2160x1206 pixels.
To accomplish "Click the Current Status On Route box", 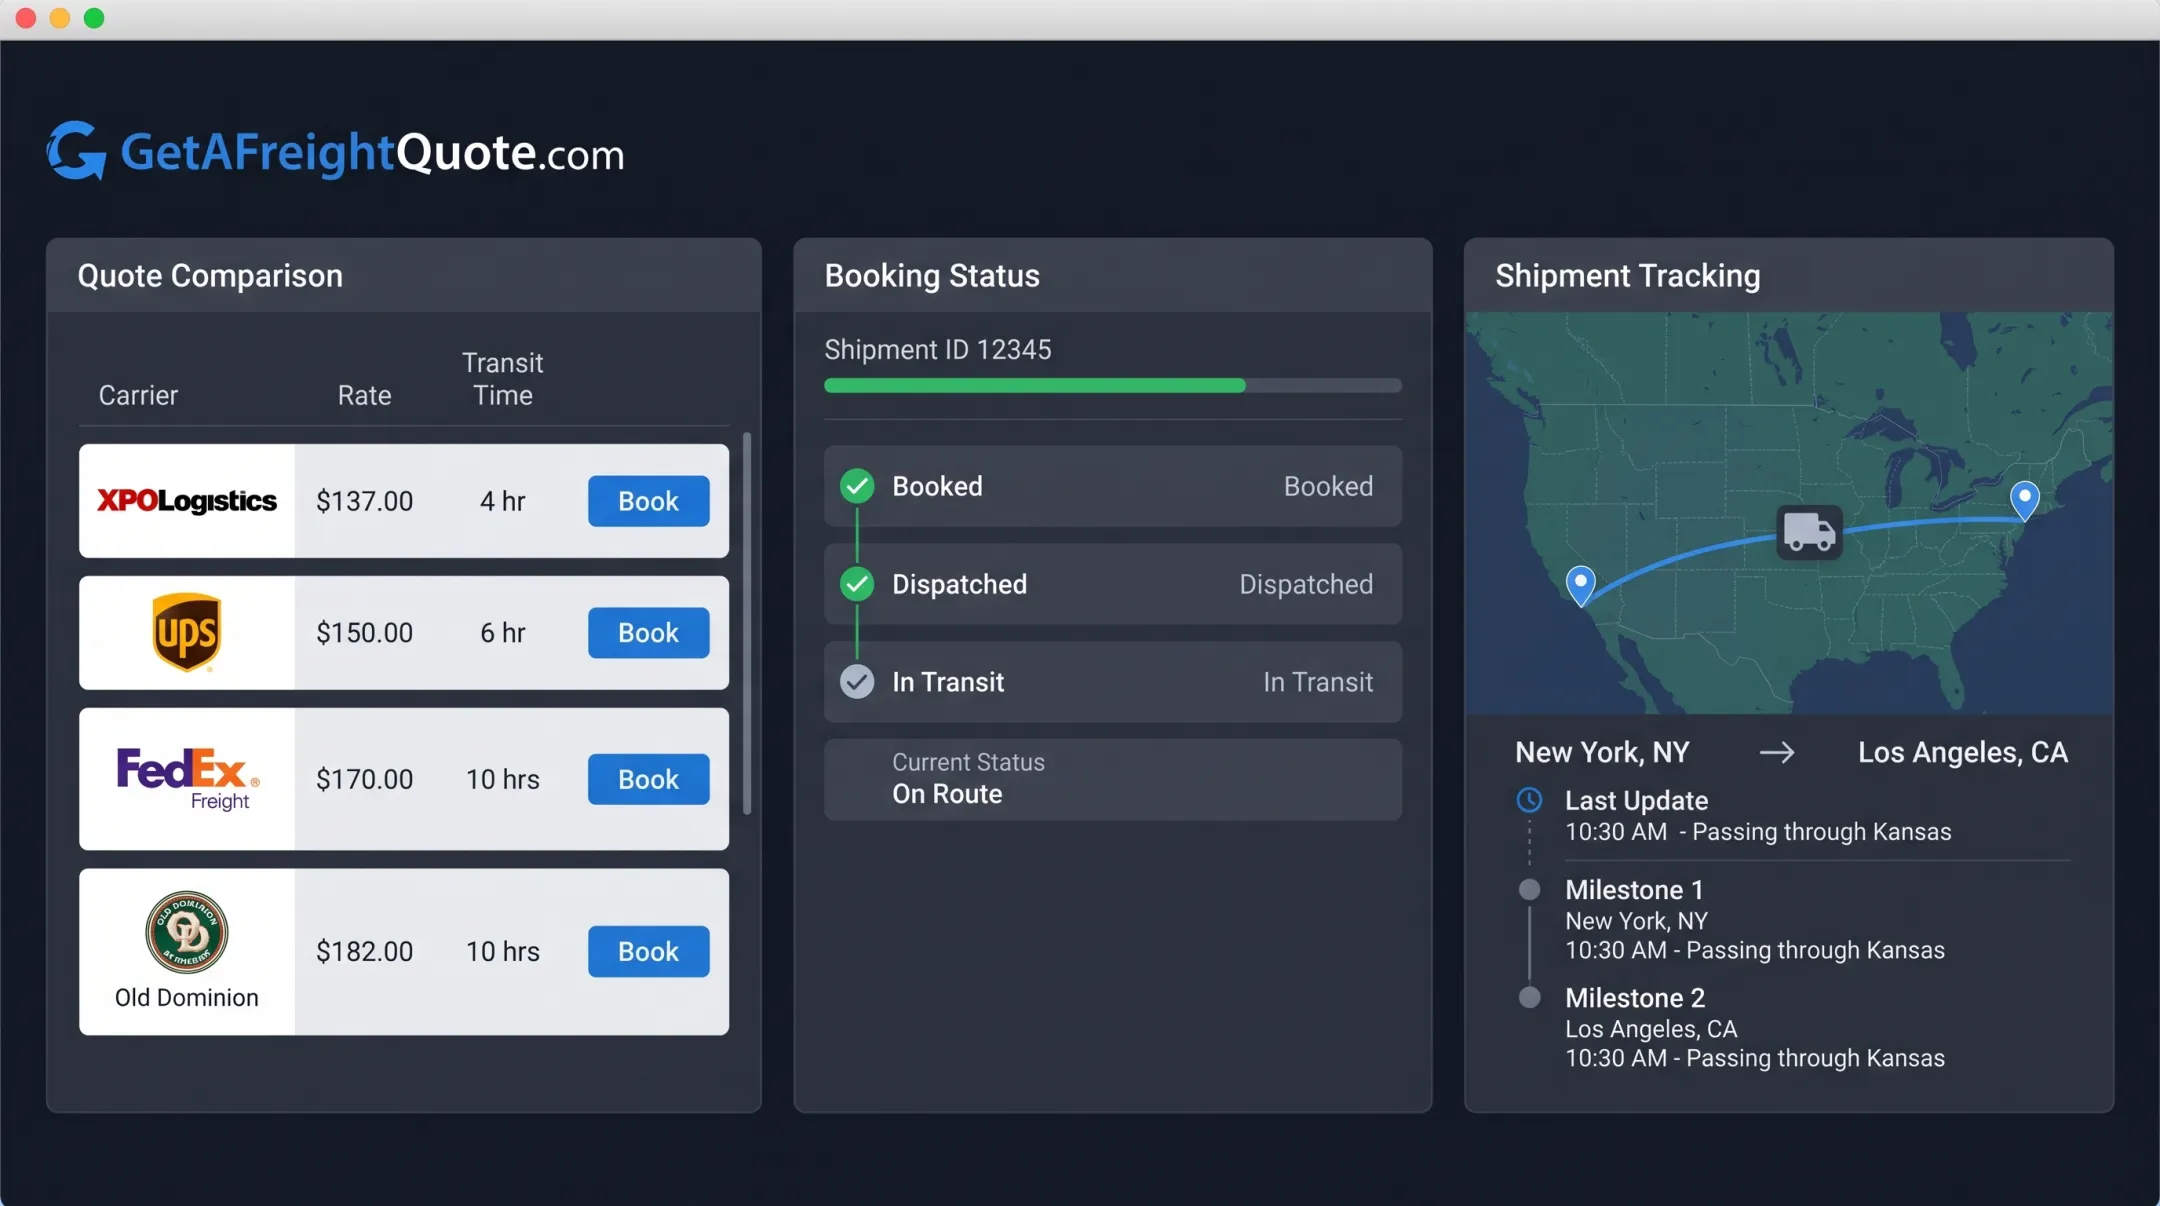I will click(x=1113, y=779).
